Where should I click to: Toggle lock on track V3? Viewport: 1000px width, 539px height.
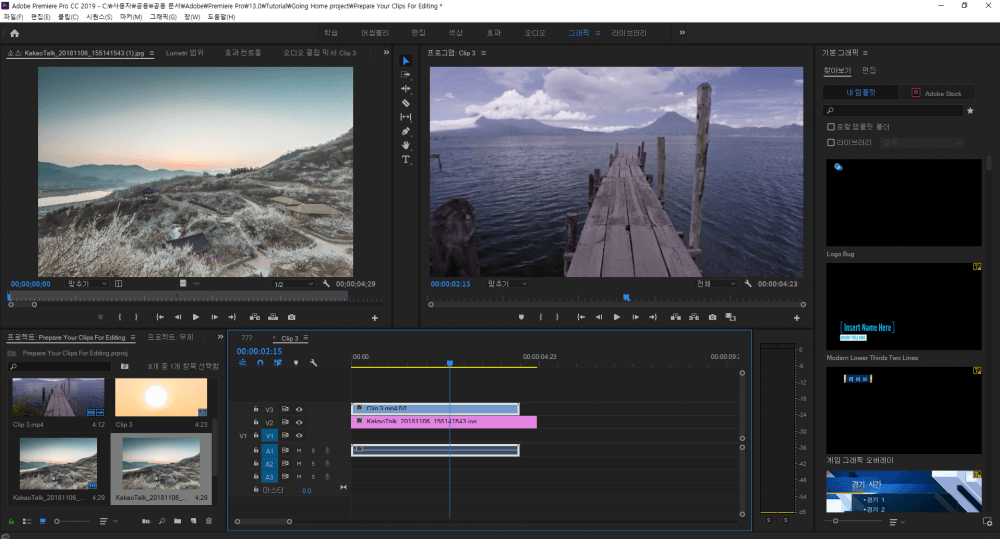[256, 410]
